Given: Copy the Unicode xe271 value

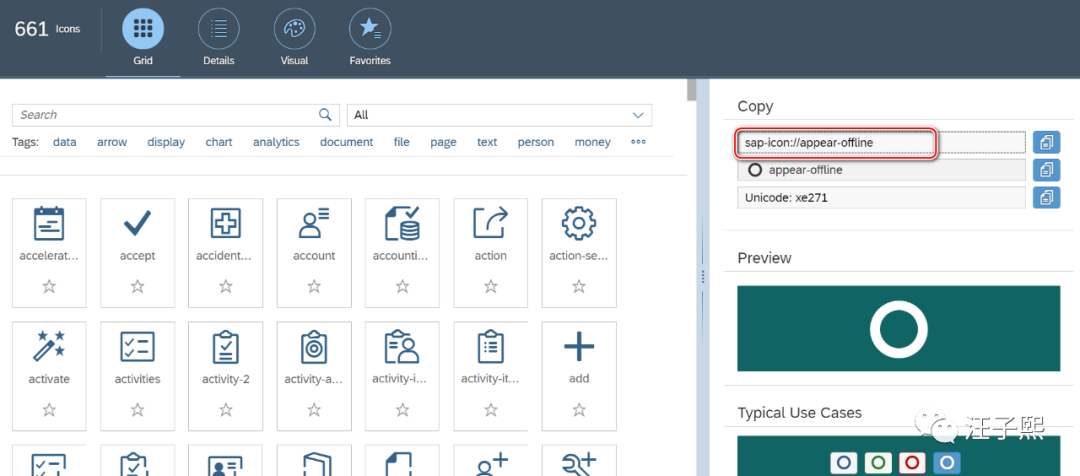Looking at the screenshot, I should [x=1047, y=198].
